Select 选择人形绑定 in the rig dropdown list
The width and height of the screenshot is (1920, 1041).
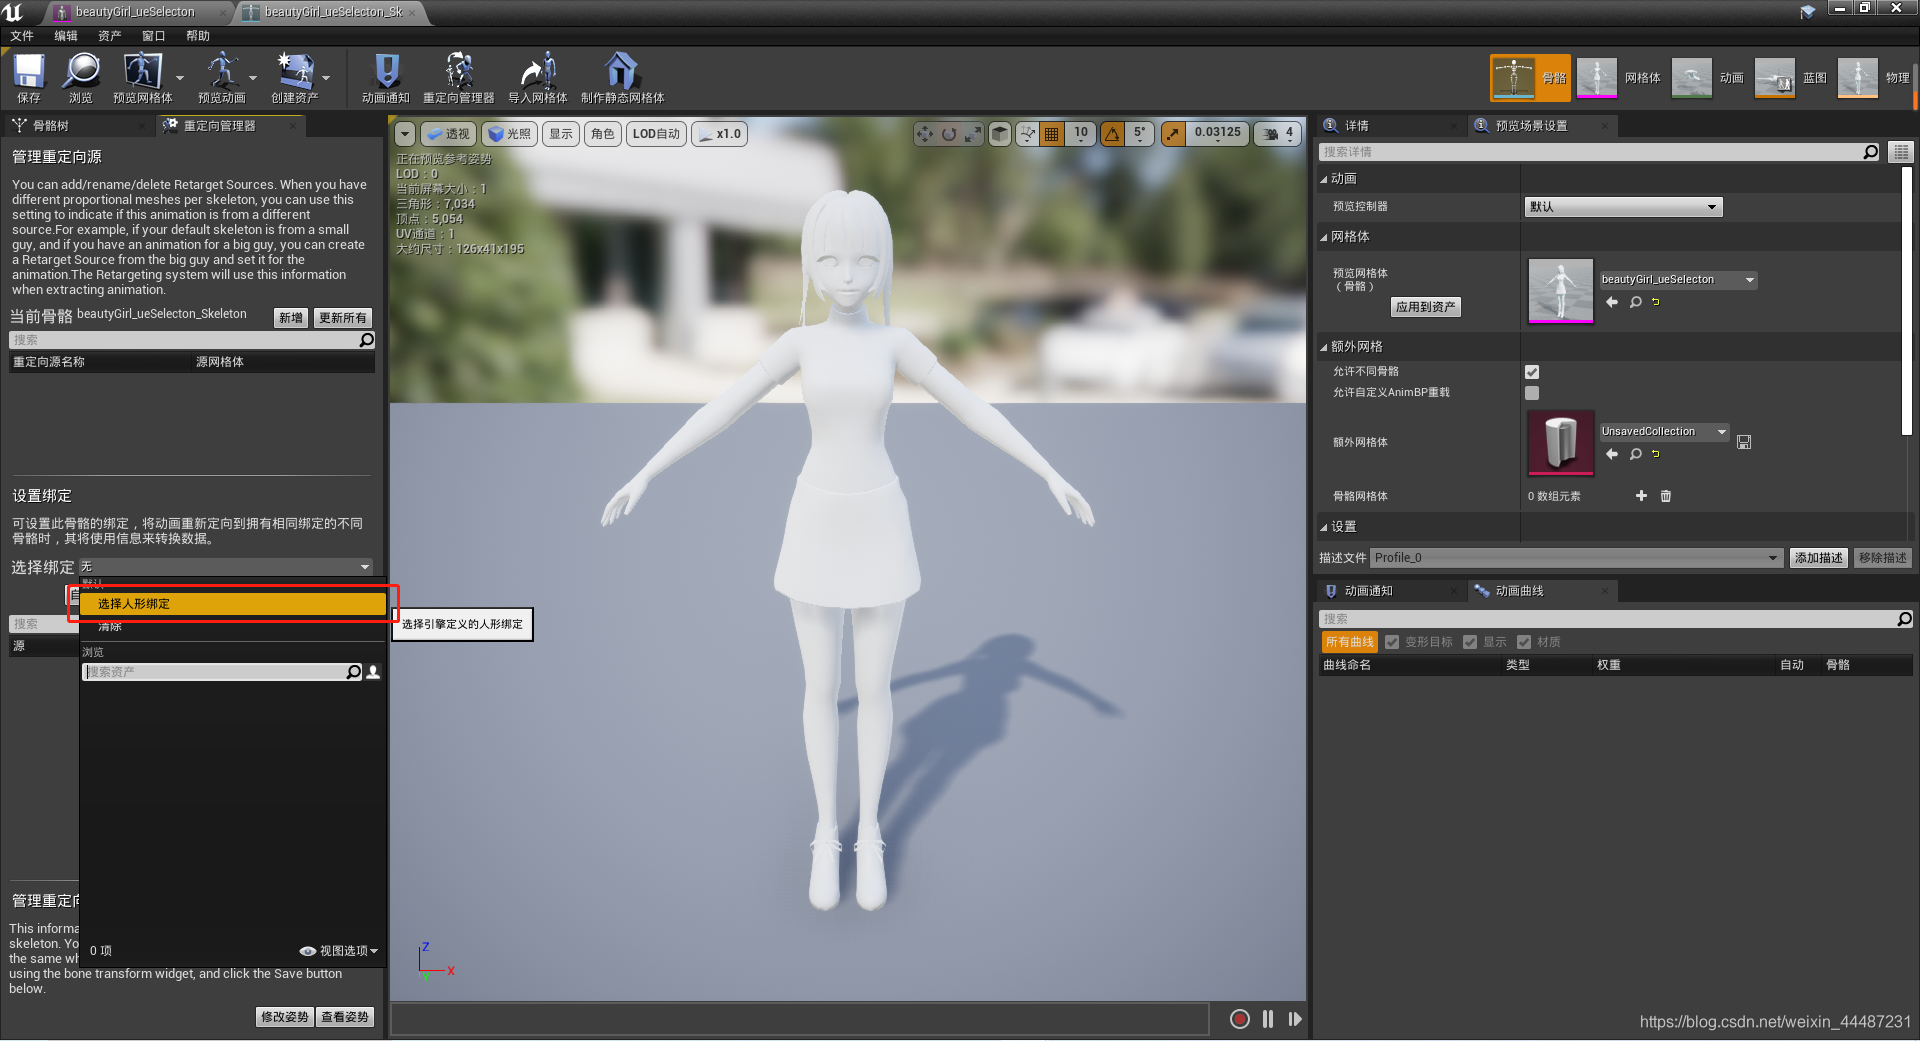pos(233,604)
